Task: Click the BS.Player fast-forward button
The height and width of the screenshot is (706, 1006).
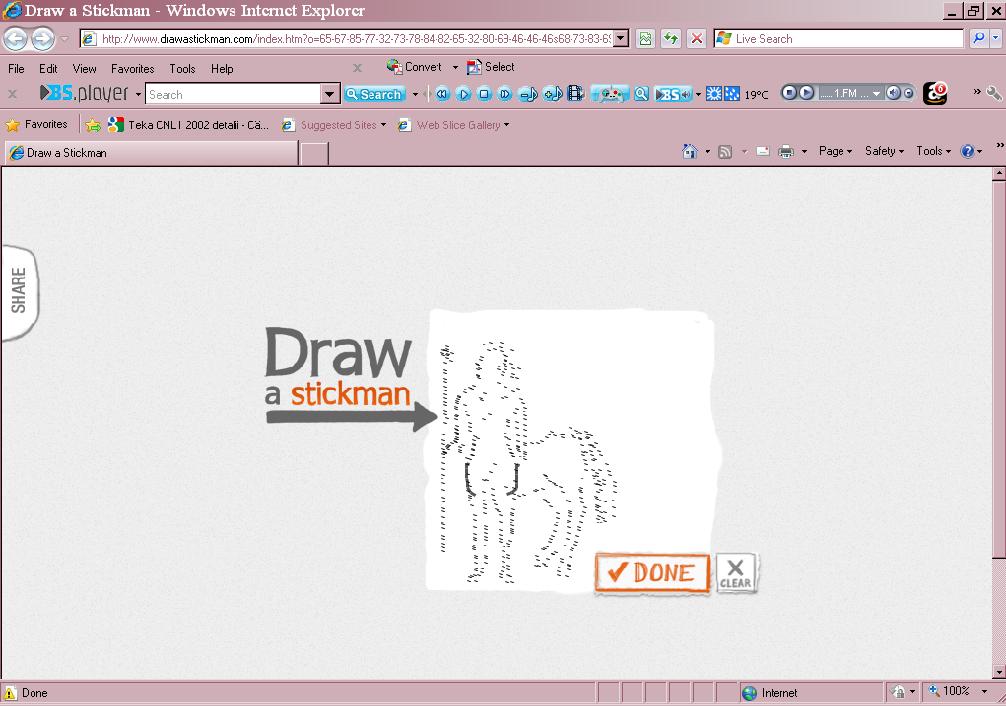Action: pyautogui.click(x=505, y=94)
